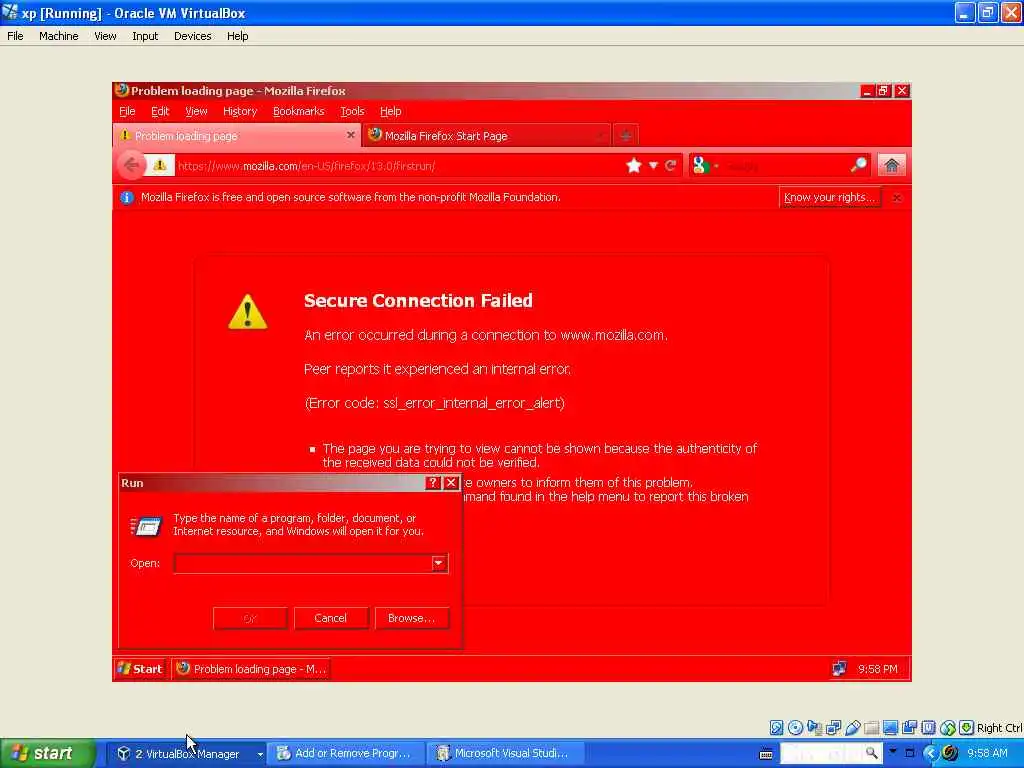Screen dimensions: 1024x768
Task: Click VirtualBox recording status icon
Action: (x=909, y=728)
